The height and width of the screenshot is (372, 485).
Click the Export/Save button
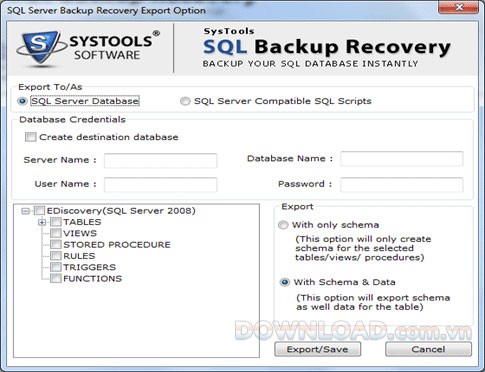[318, 349]
